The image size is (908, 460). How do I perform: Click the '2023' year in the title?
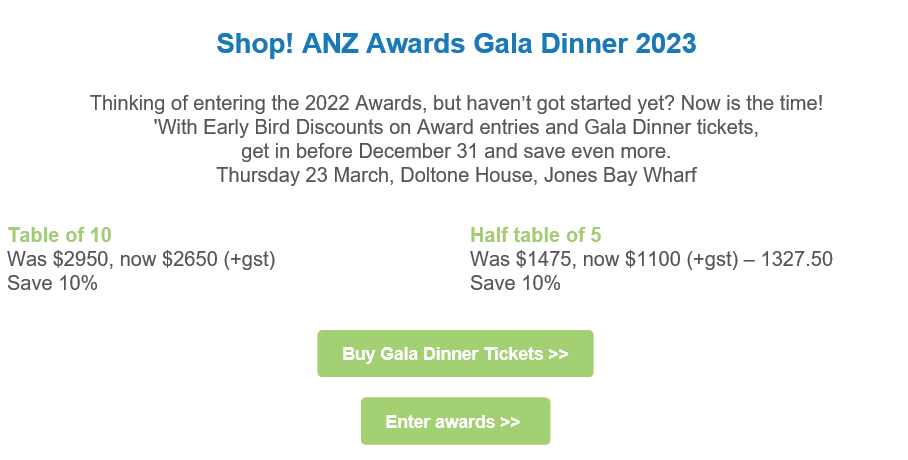click(664, 45)
